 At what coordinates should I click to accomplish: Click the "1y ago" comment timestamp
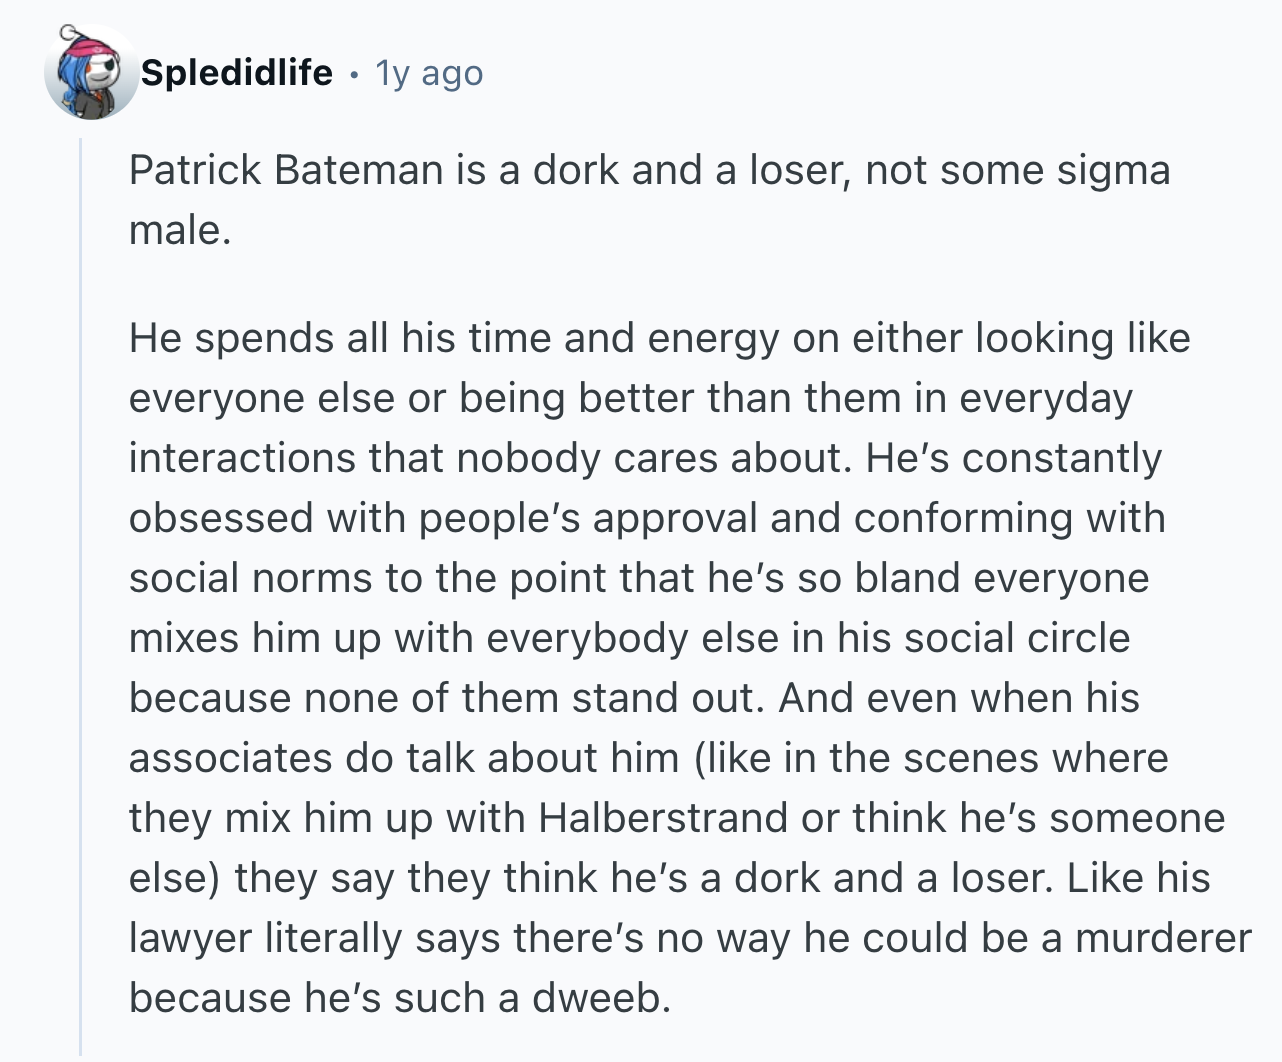pos(429,73)
